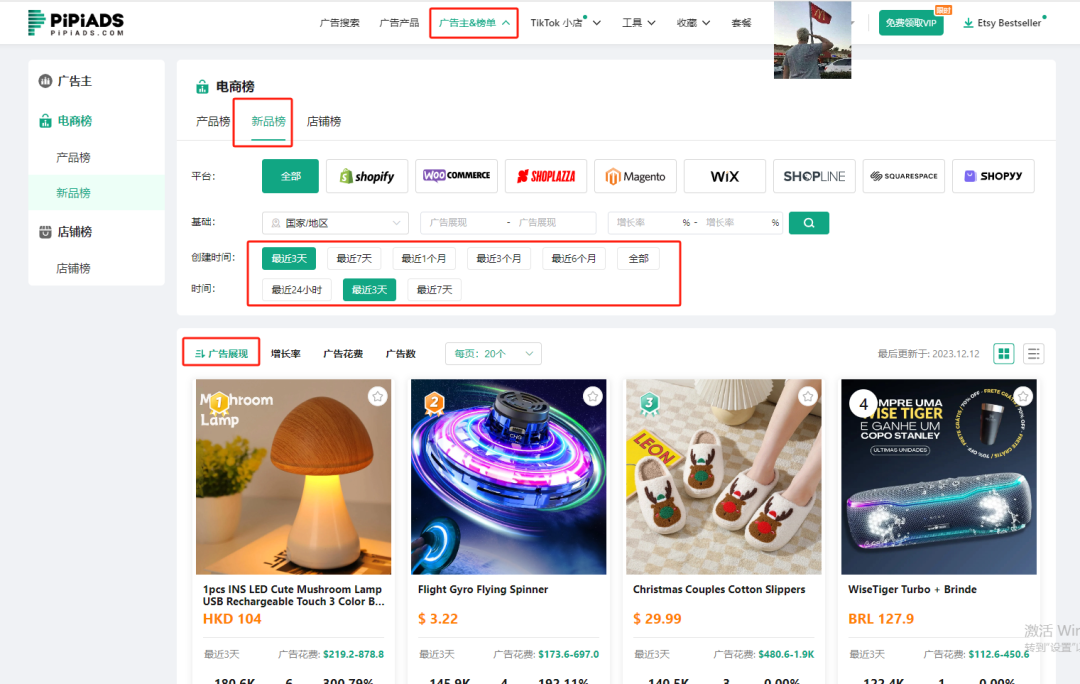The image size is (1080, 684).
Task: Select the Shoplazza platform filter
Action: tap(546, 176)
